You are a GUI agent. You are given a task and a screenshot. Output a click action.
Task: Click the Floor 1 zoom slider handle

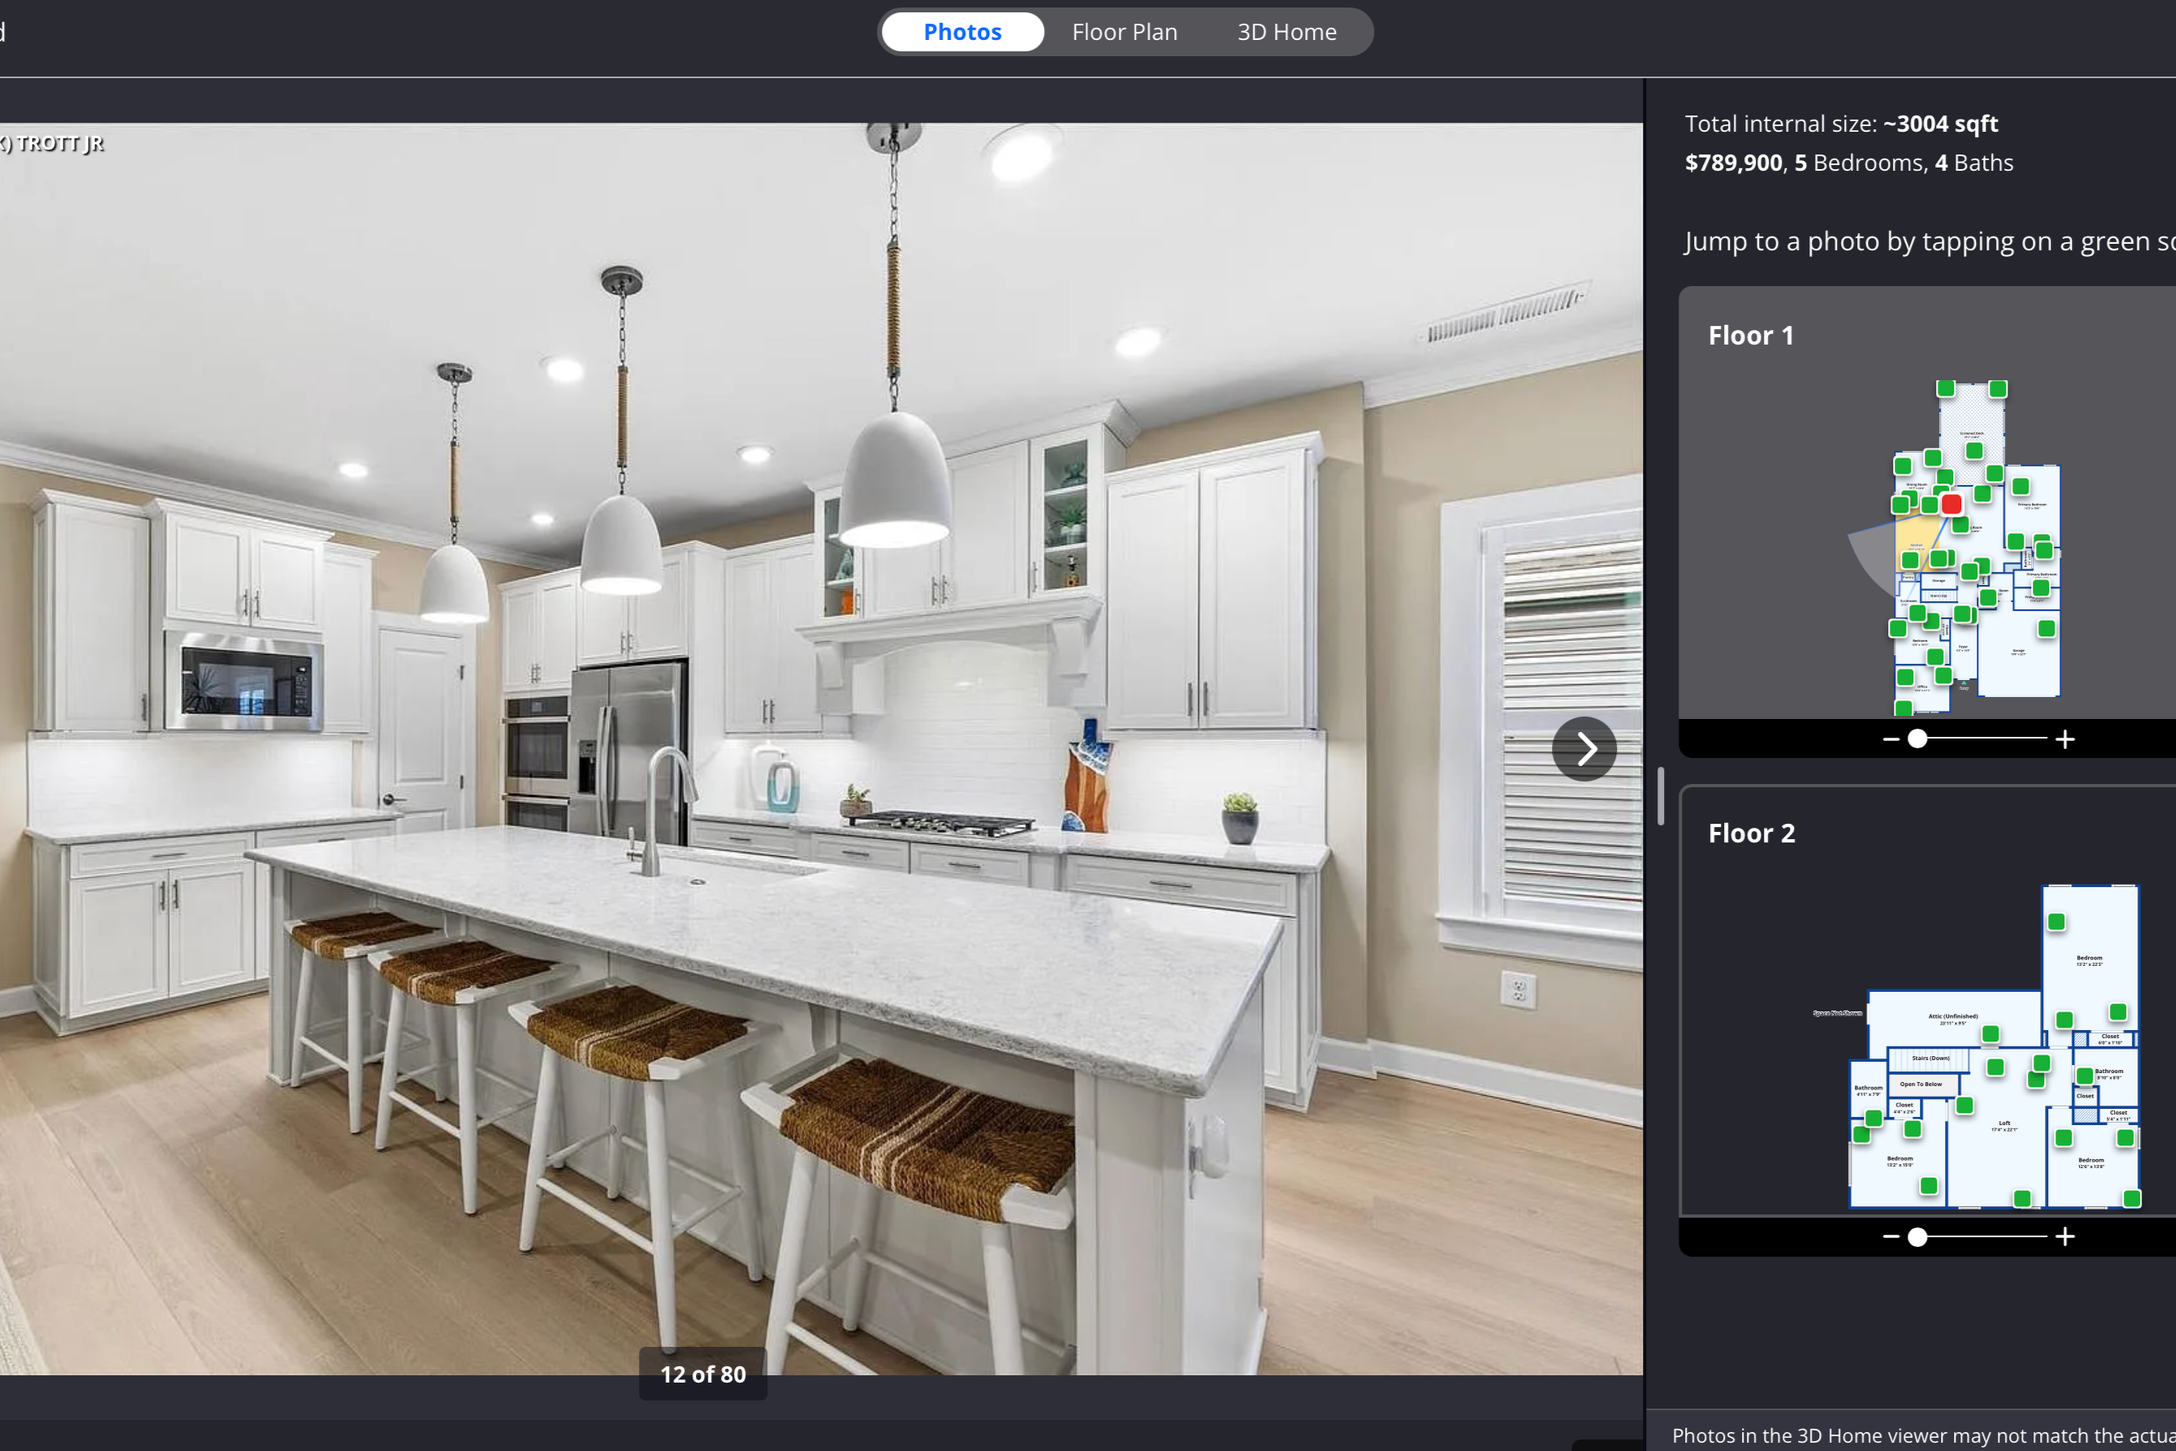click(1917, 739)
